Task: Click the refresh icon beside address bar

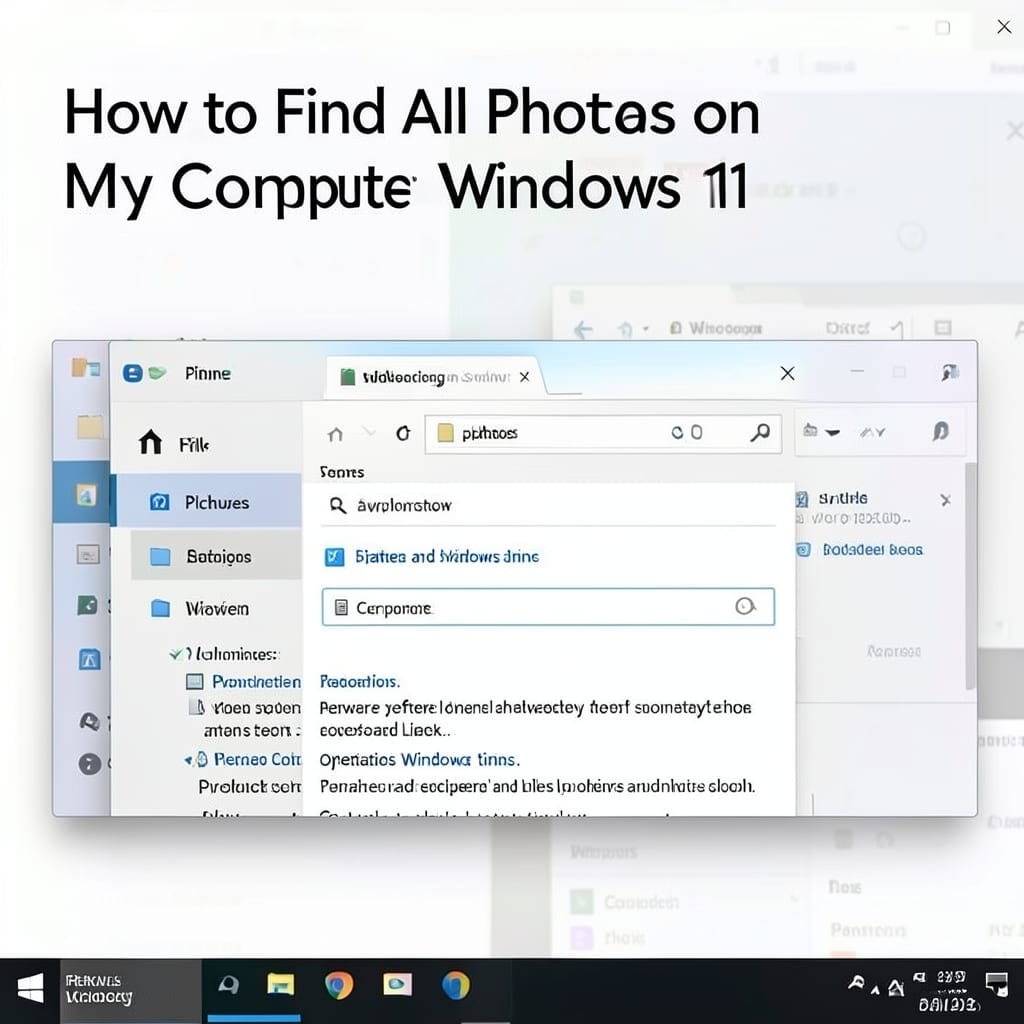Action: click(404, 433)
